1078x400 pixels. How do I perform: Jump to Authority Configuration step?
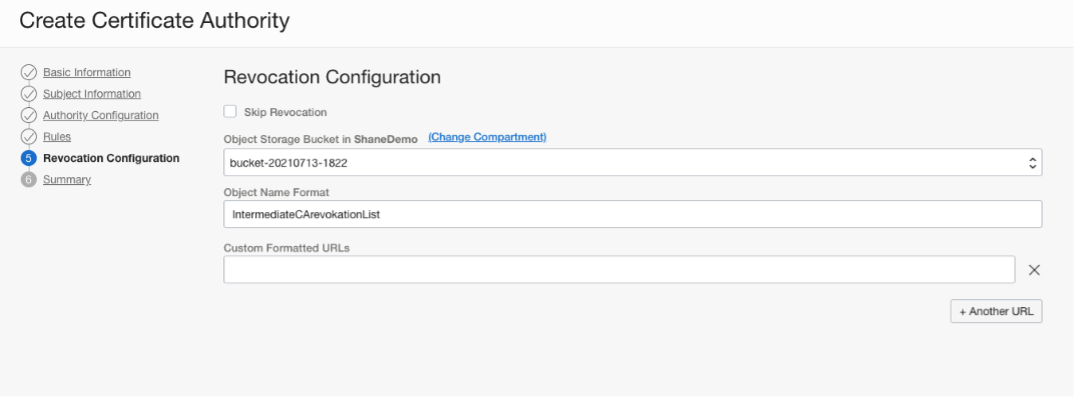100,115
